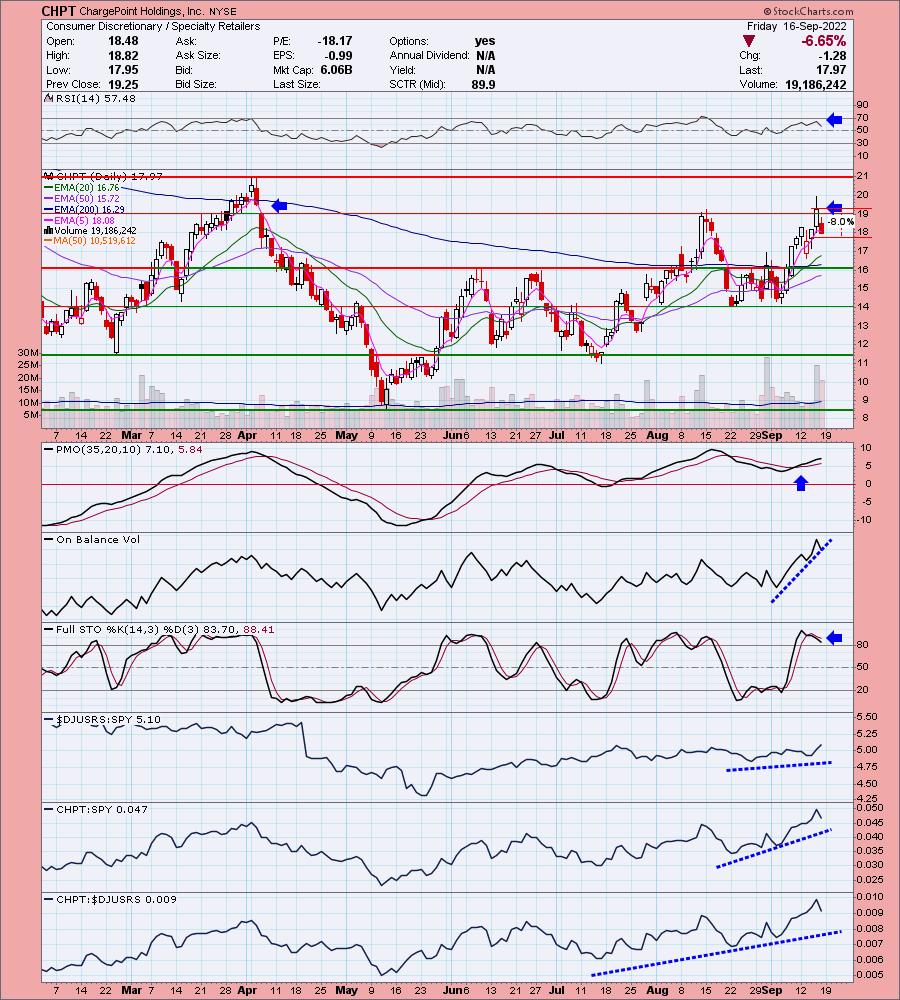Click Consumer Discretionary / Specialty Retailers sector text
The image size is (900, 1000).
pos(153,26)
